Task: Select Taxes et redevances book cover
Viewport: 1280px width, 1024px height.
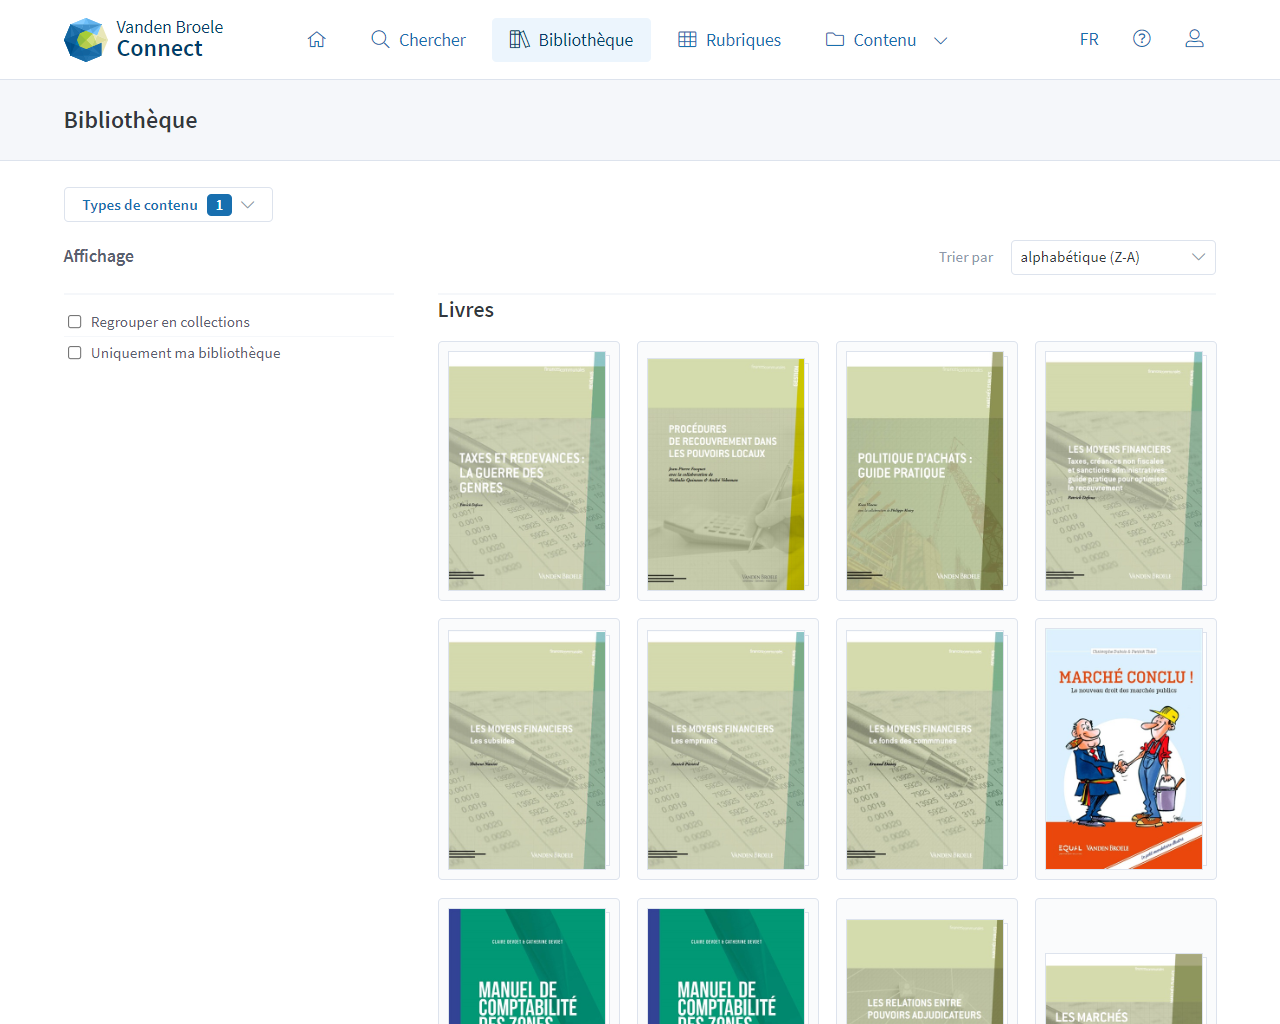Action: tap(527, 471)
